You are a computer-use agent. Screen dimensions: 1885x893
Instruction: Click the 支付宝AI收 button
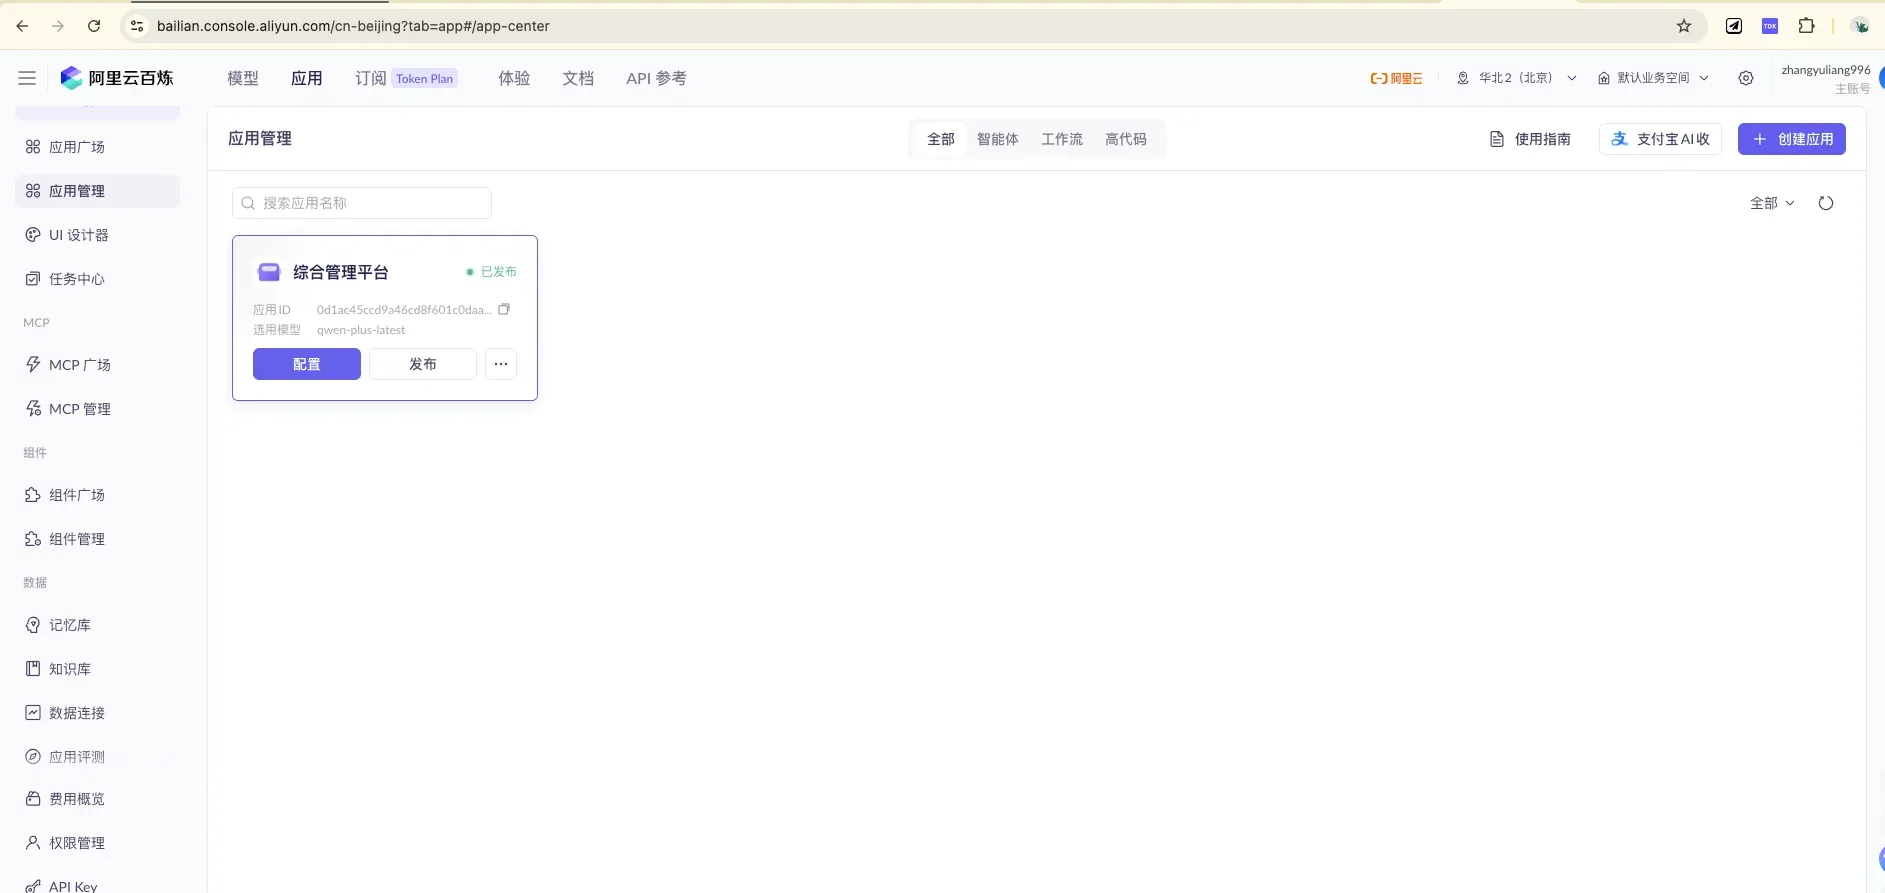[x=1660, y=139]
